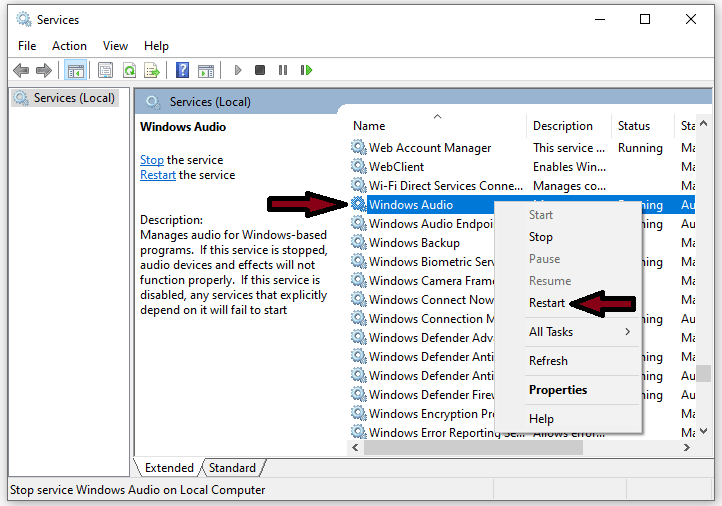Open the Help menu
Image resolution: width=722 pixels, height=506 pixels.
[156, 46]
